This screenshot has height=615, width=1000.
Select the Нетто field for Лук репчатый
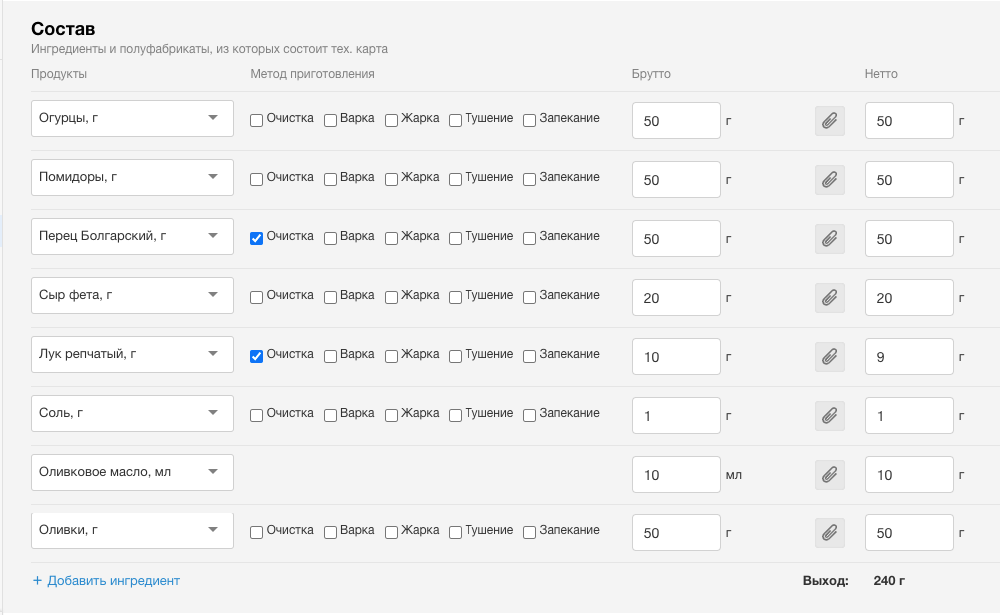(908, 356)
